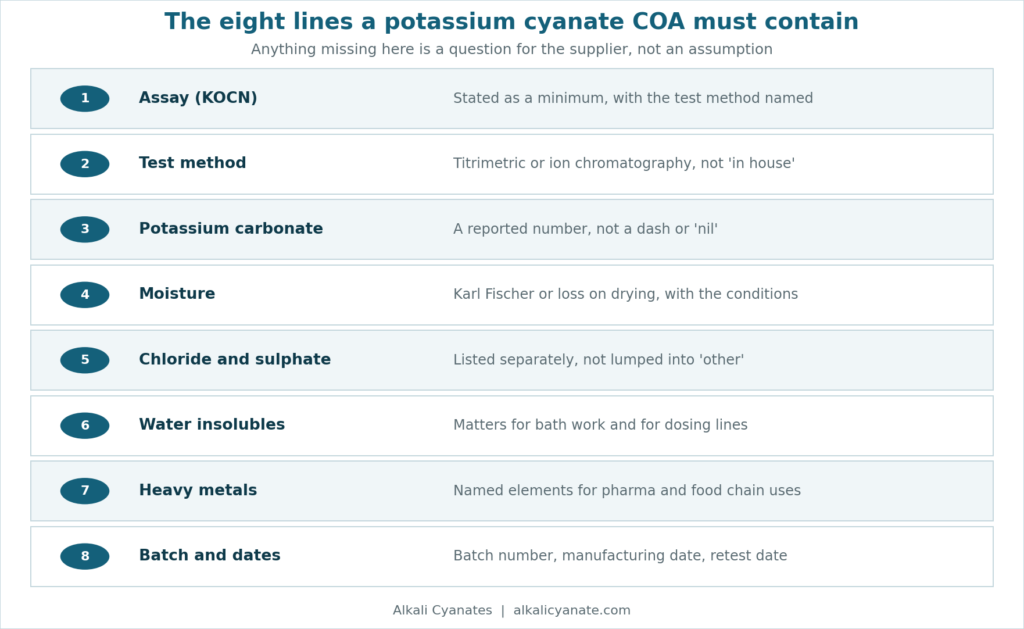Select the Water insolubles label

(x=212, y=424)
